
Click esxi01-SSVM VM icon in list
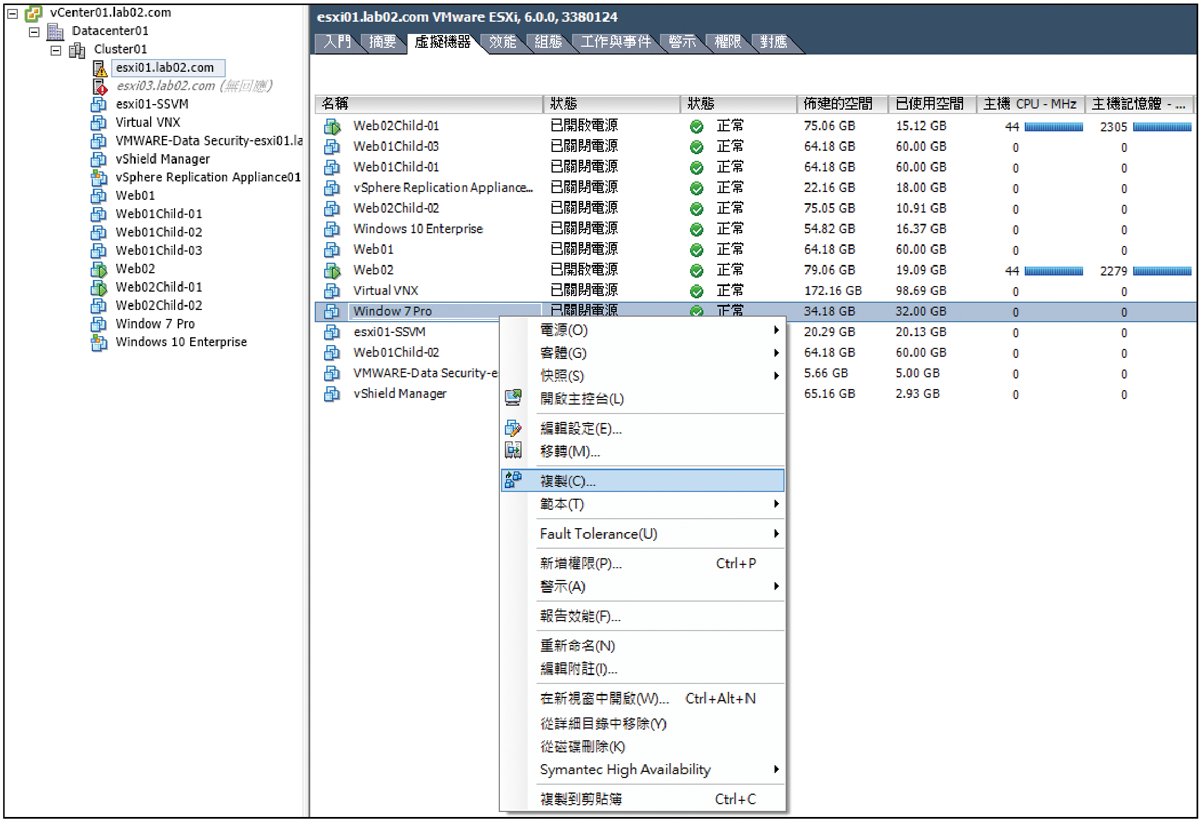[332, 332]
